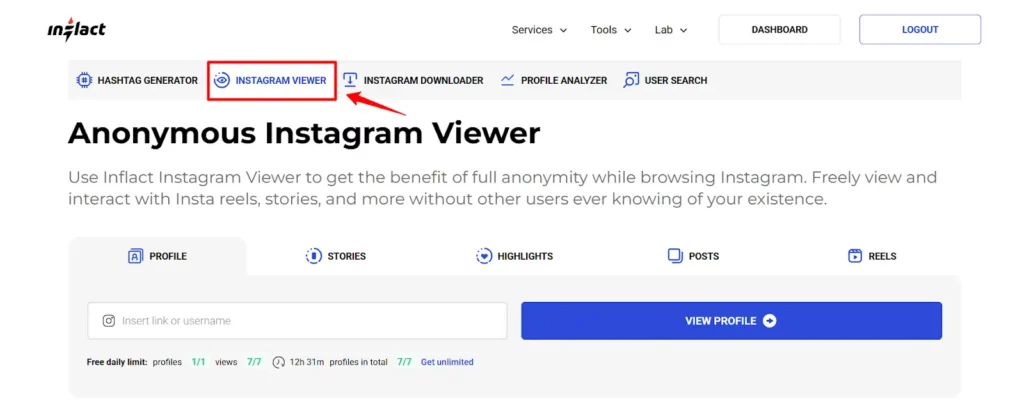The height and width of the screenshot is (410, 1024).
Task: Click the User Search magnifier icon
Action: click(x=631, y=80)
